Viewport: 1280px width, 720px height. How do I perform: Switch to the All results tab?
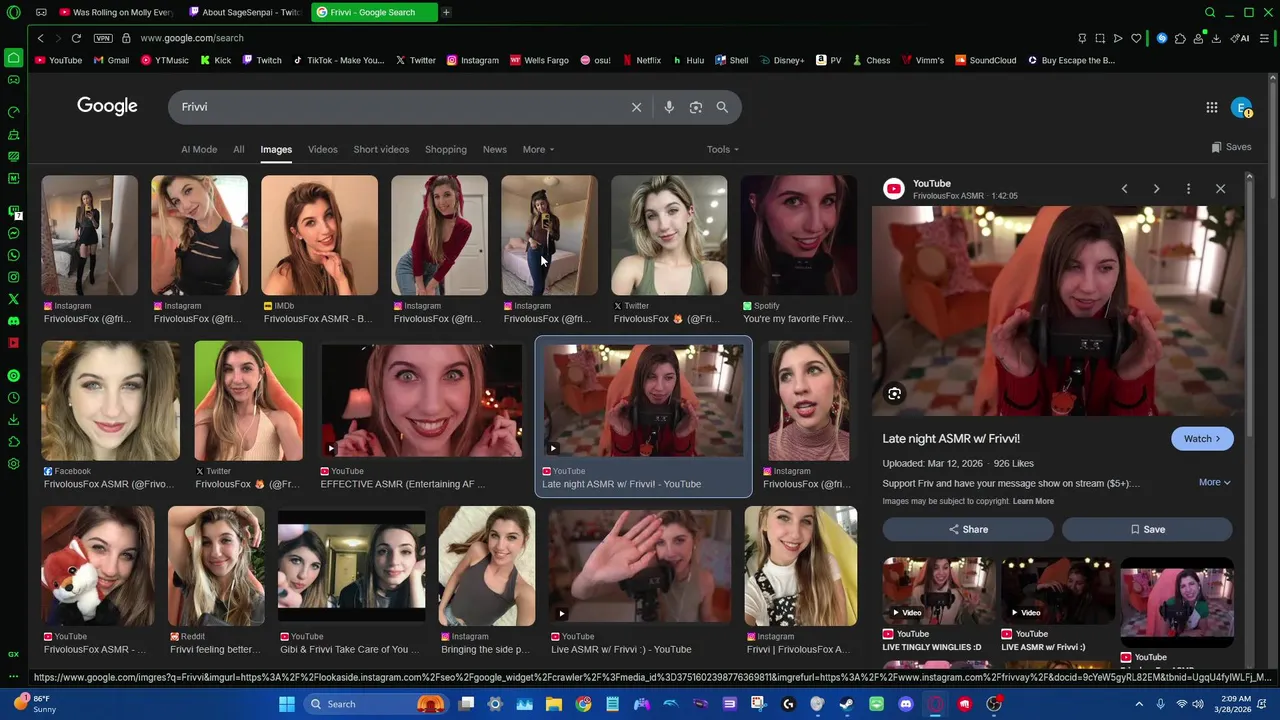point(239,150)
